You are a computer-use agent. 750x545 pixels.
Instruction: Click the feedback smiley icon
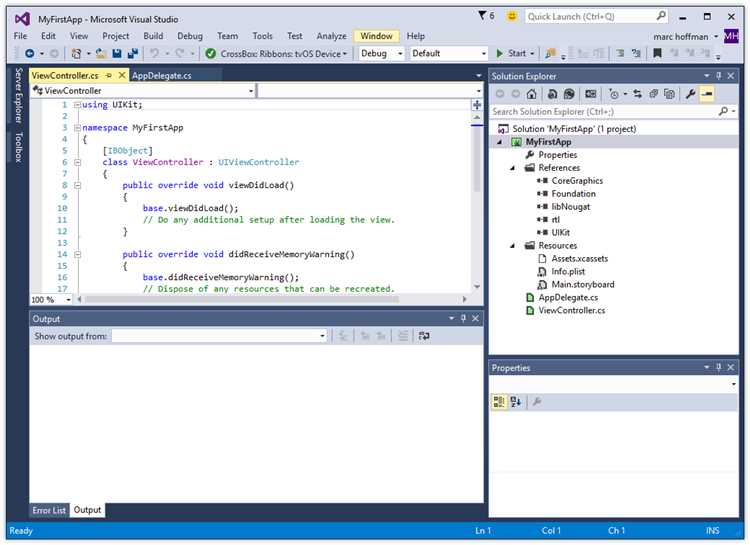(x=512, y=16)
